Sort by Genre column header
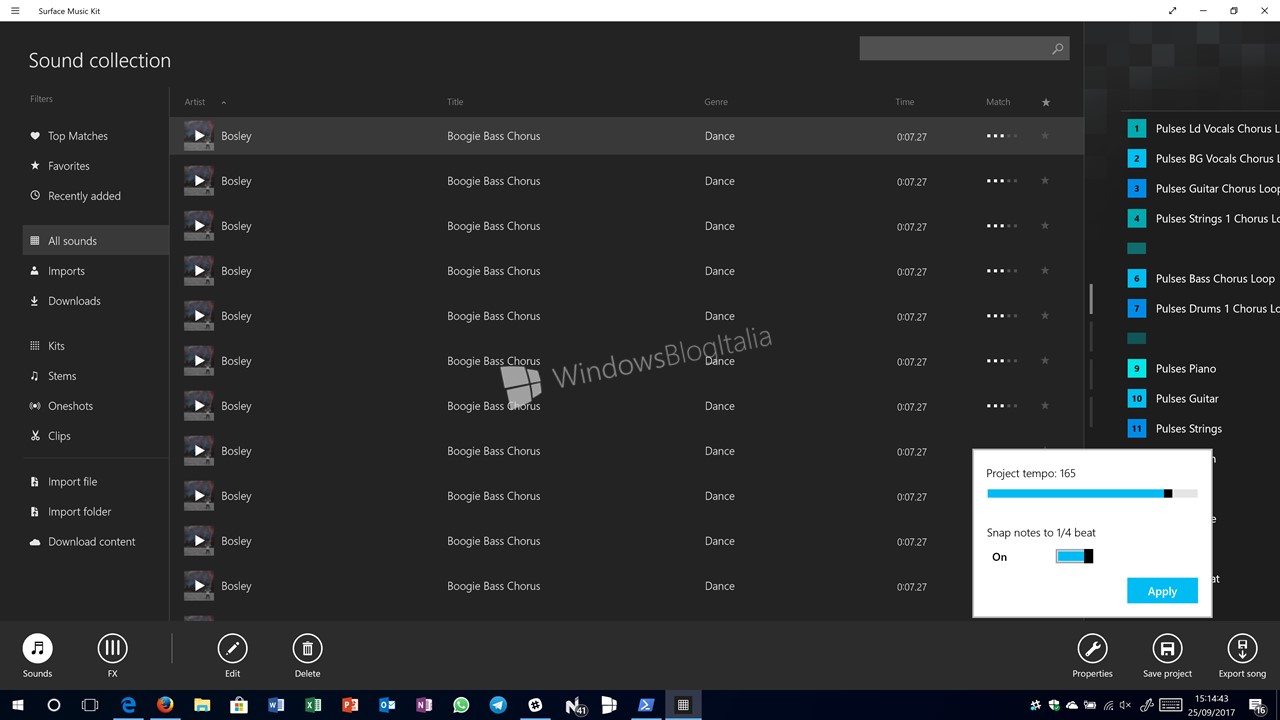Image resolution: width=1280 pixels, height=720 pixels. point(716,102)
